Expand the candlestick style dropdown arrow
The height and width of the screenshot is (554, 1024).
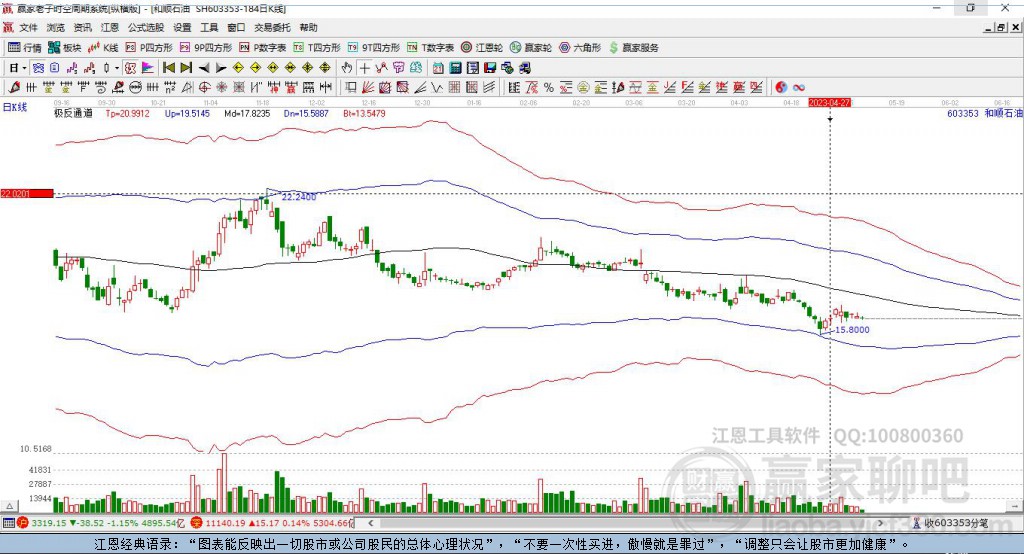click(117, 68)
